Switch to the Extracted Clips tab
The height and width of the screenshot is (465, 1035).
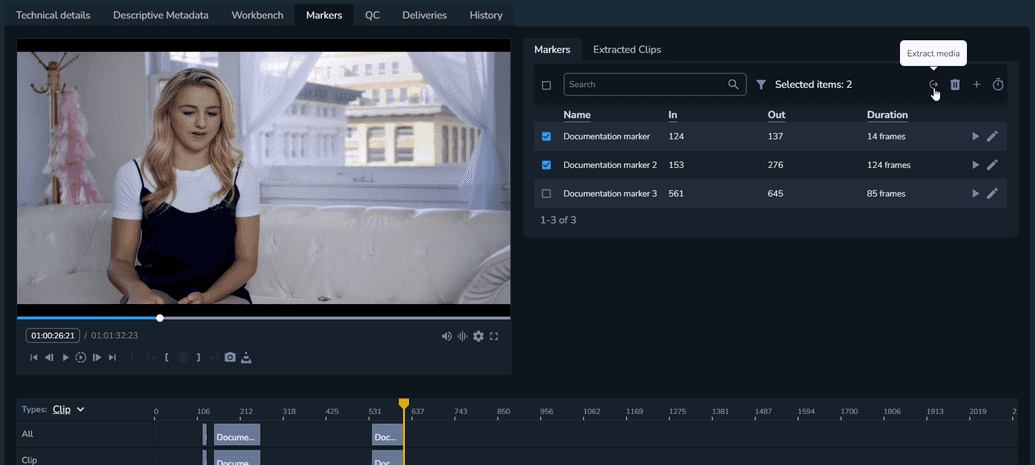pos(627,50)
